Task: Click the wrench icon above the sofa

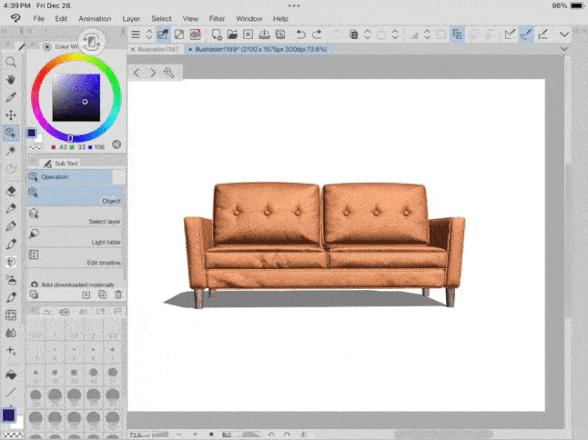Action: 169,72
